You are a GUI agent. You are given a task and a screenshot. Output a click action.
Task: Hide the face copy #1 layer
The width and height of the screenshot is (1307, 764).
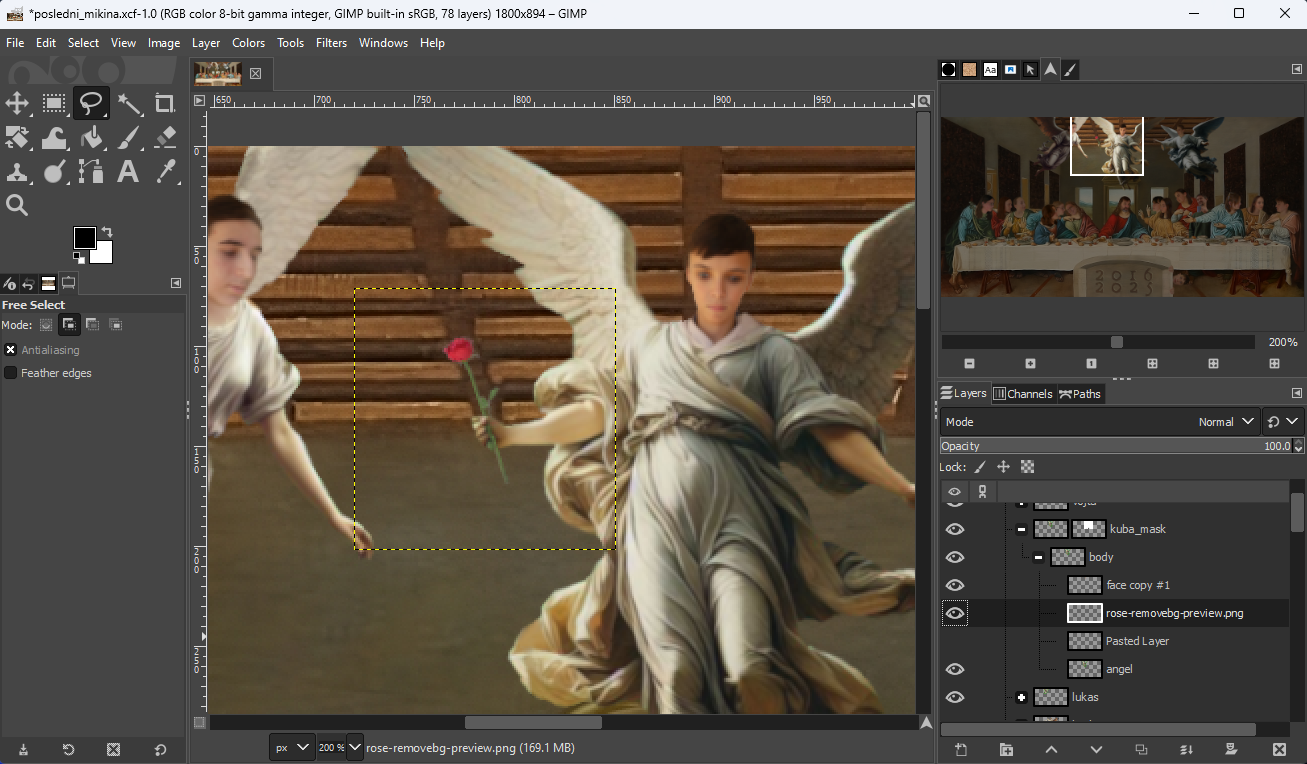pyautogui.click(x=955, y=585)
